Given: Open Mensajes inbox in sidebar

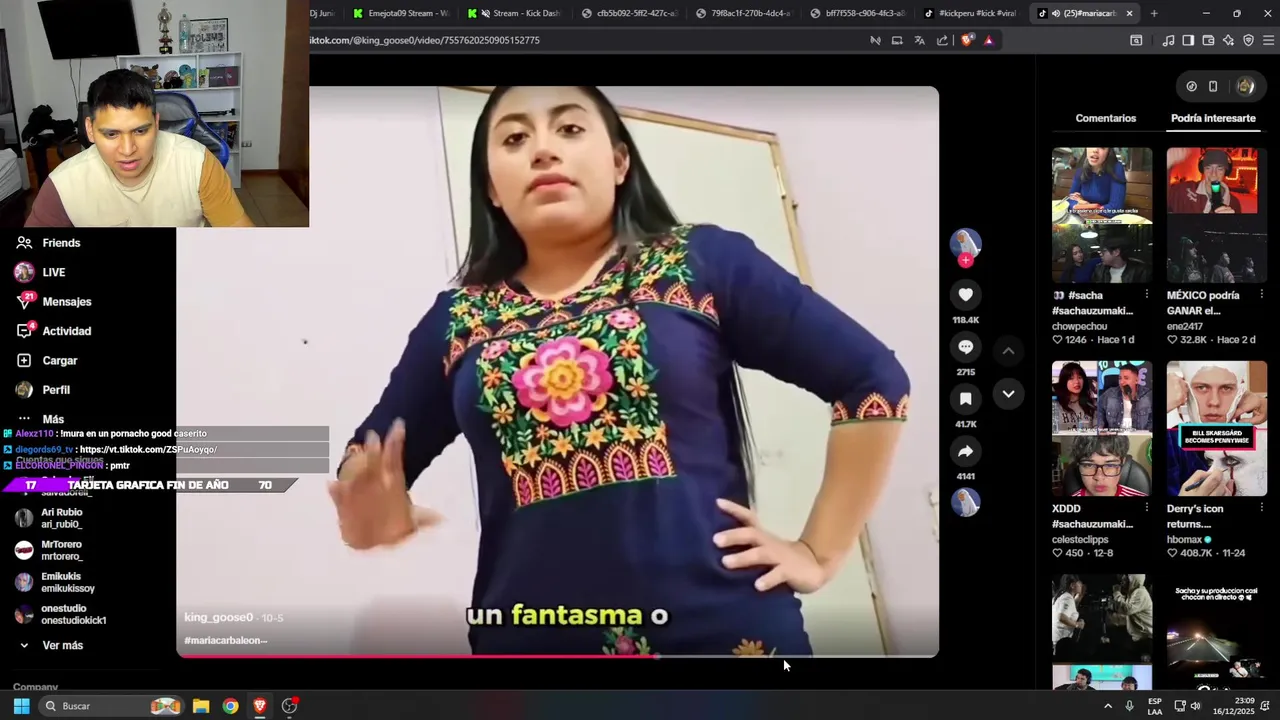Looking at the screenshot, I should pos(66,301).
